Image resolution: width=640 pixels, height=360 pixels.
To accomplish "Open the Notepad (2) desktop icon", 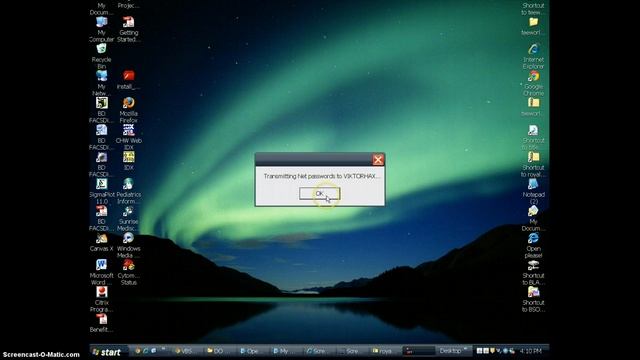I will [x=533, y=191].
